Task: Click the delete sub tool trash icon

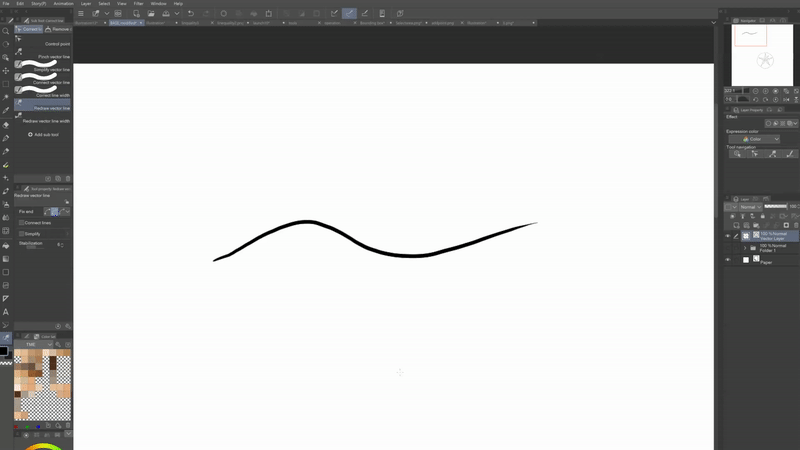Action: [68, 179]
